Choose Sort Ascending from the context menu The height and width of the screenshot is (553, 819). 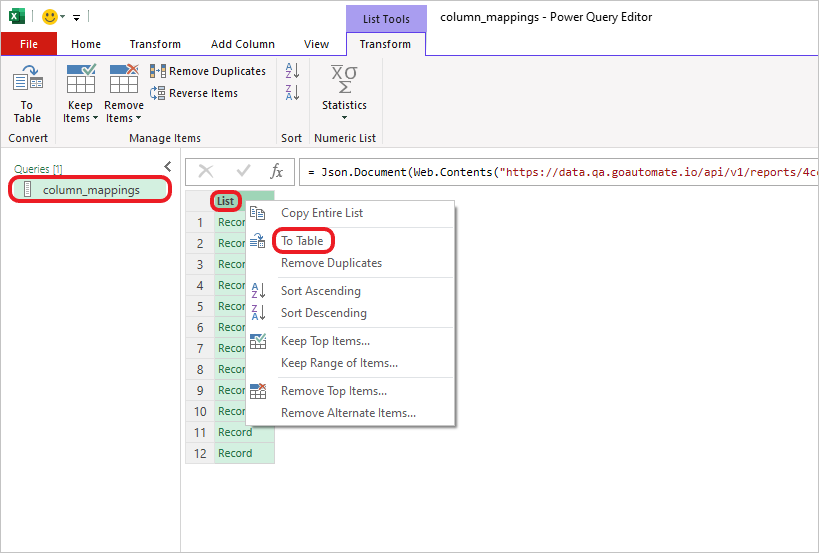click(x=321, y=291)
